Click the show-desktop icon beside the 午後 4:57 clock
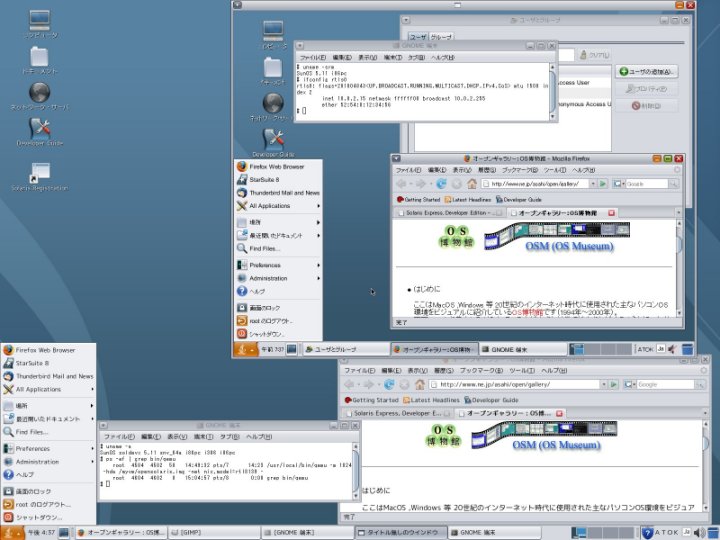Image resolution: width=720 pixels, height=540 pixels. pos(64,533)
